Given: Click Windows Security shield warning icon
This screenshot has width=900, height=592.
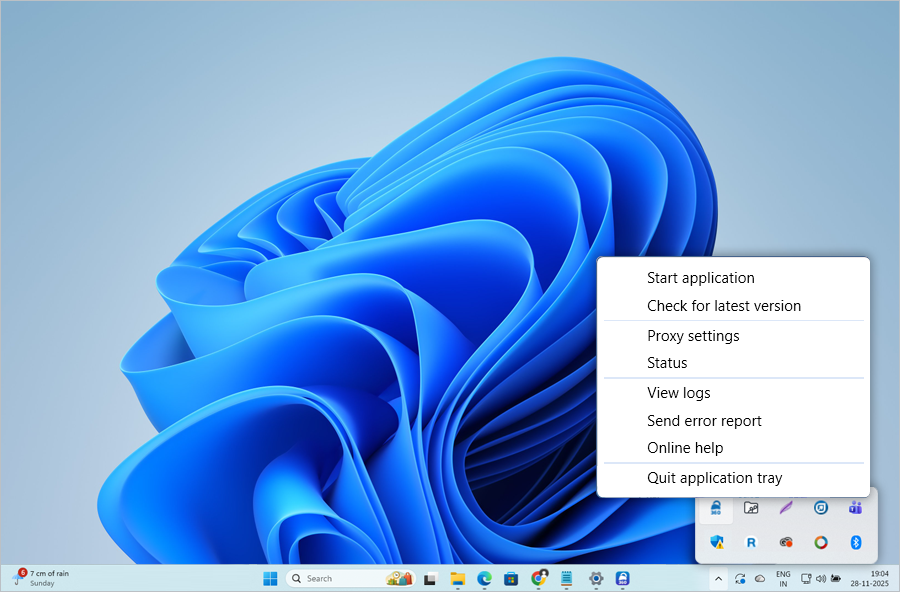Looking at the screenshot, I should coord(716,542).
